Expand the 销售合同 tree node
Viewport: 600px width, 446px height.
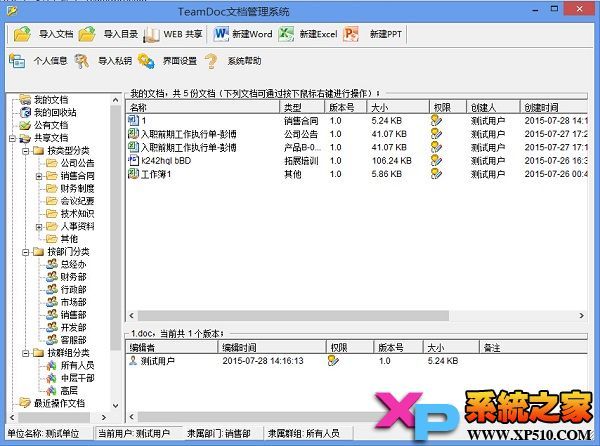tap(39, 176)
